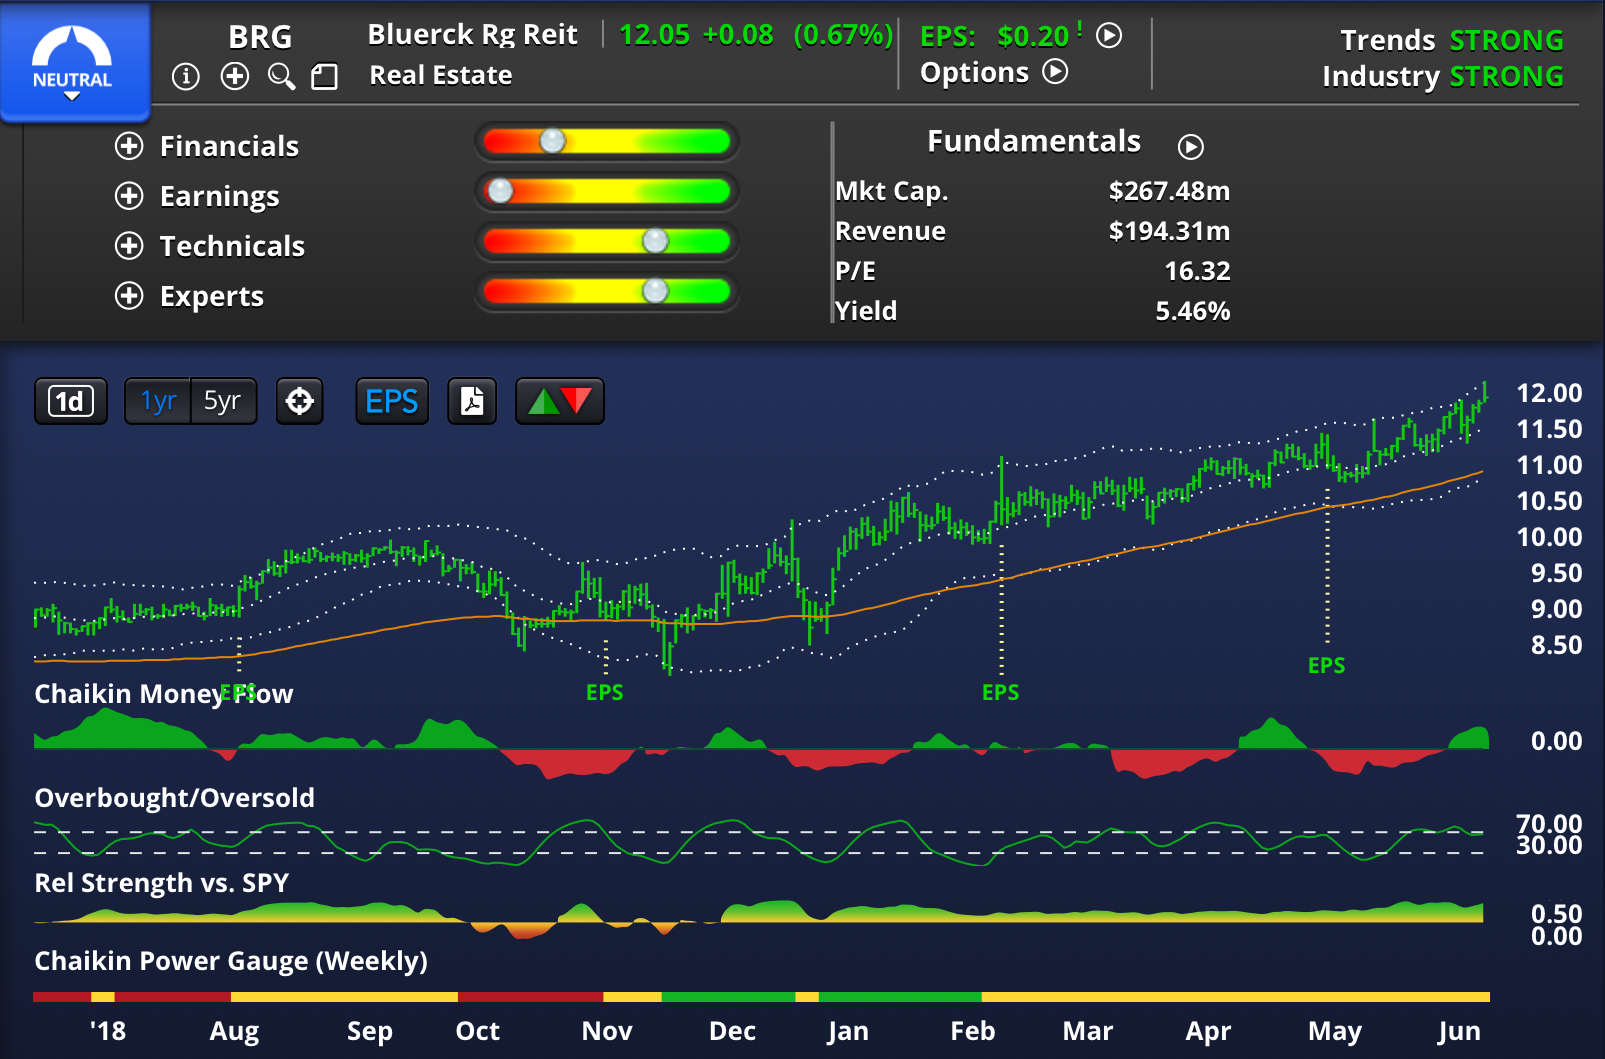Click the add-to-watchlist plus icon under BRG
The width and height of the screenshot is (1605, 1059).
(235, 76)
